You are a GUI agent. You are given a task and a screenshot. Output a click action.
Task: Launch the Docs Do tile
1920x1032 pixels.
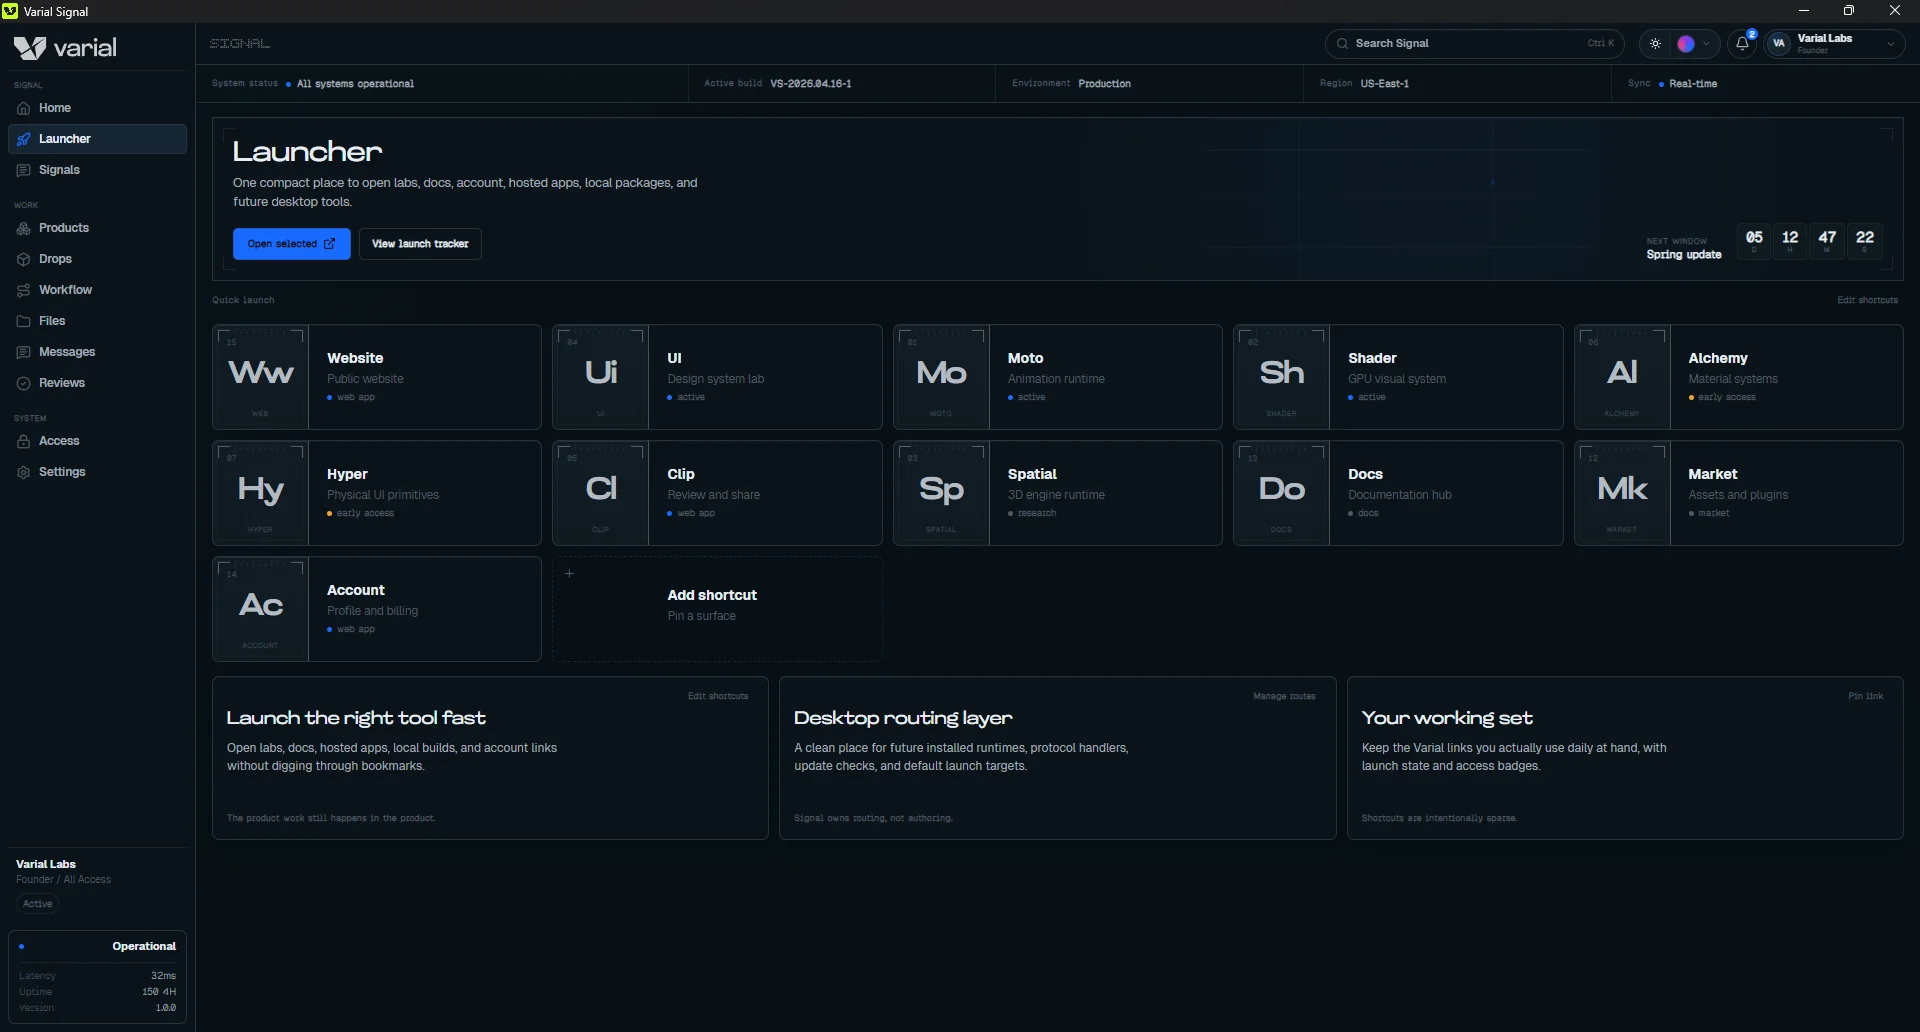click(1398, 493)
